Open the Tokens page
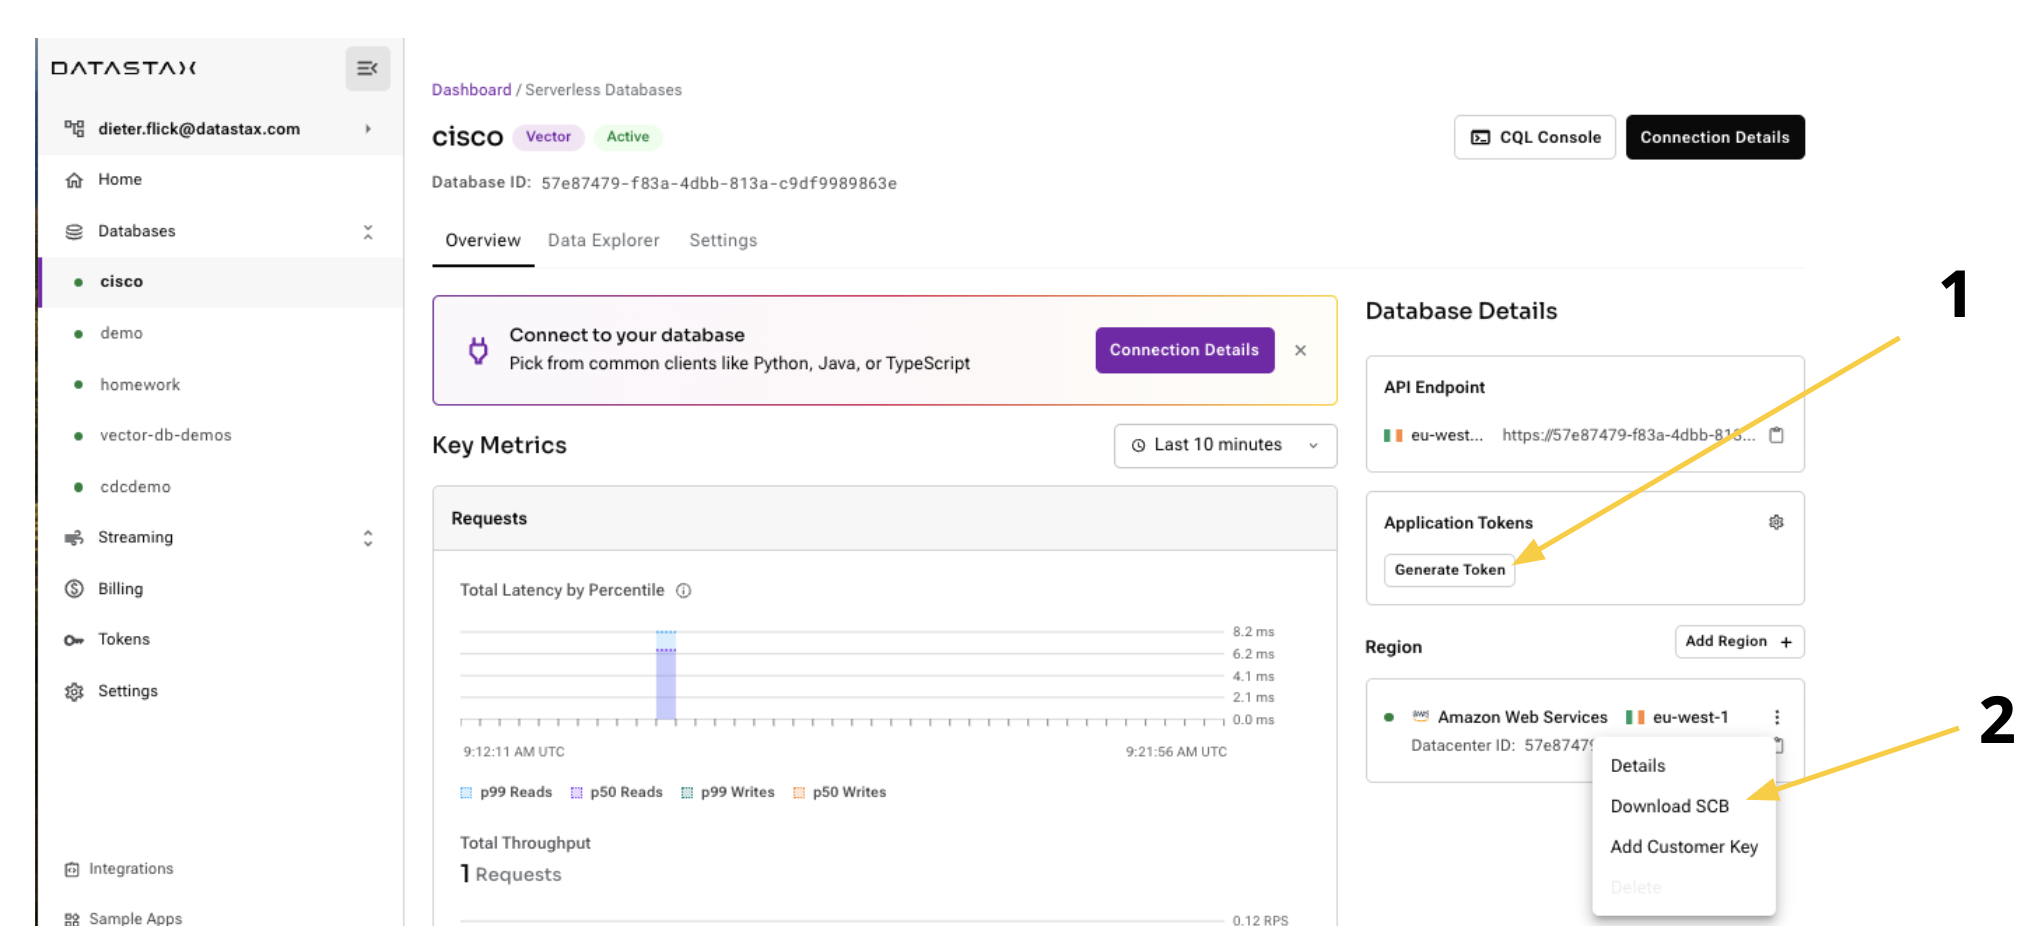Image resolution: width=2030 pixels, height=926 pixels. tap(124, 639)
